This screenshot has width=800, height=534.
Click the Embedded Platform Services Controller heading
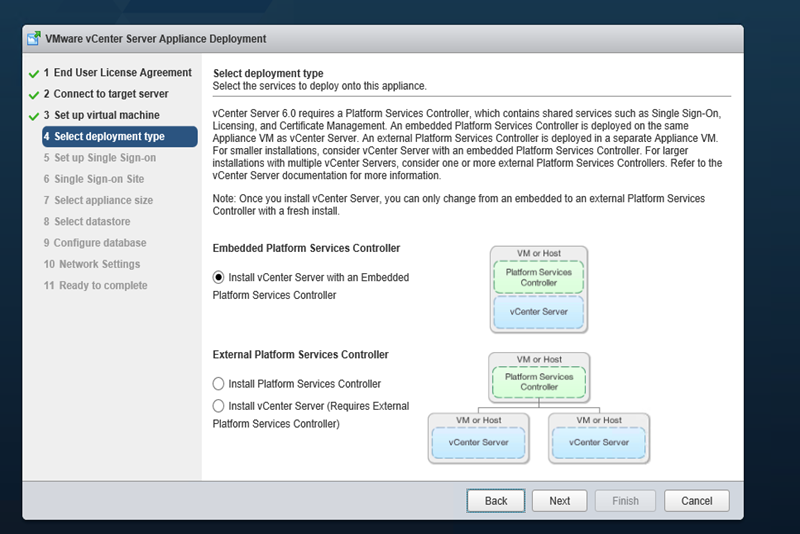click(306, 248)
